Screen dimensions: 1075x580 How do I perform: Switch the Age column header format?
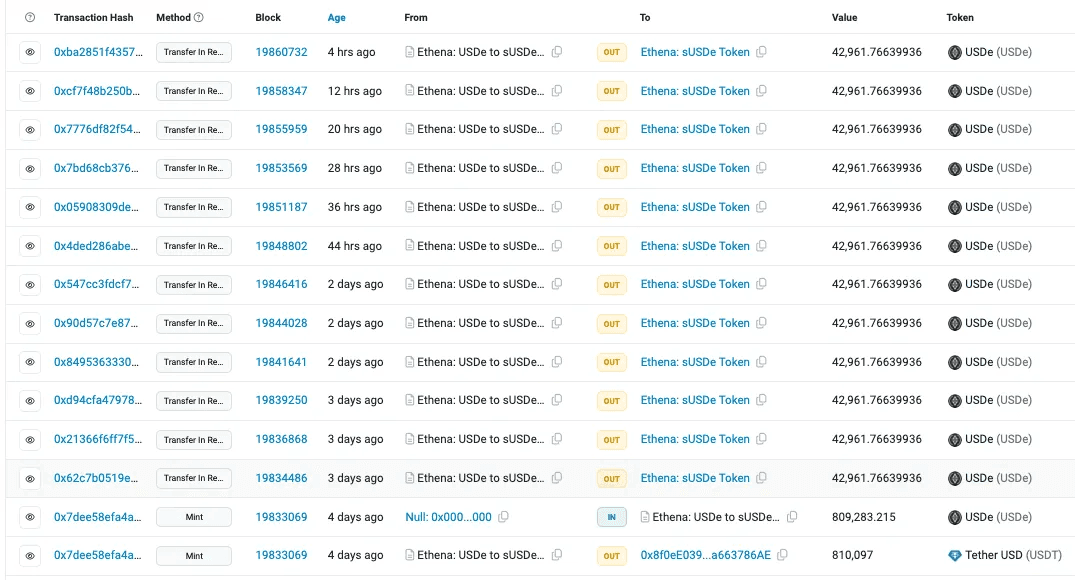point(337,18)
